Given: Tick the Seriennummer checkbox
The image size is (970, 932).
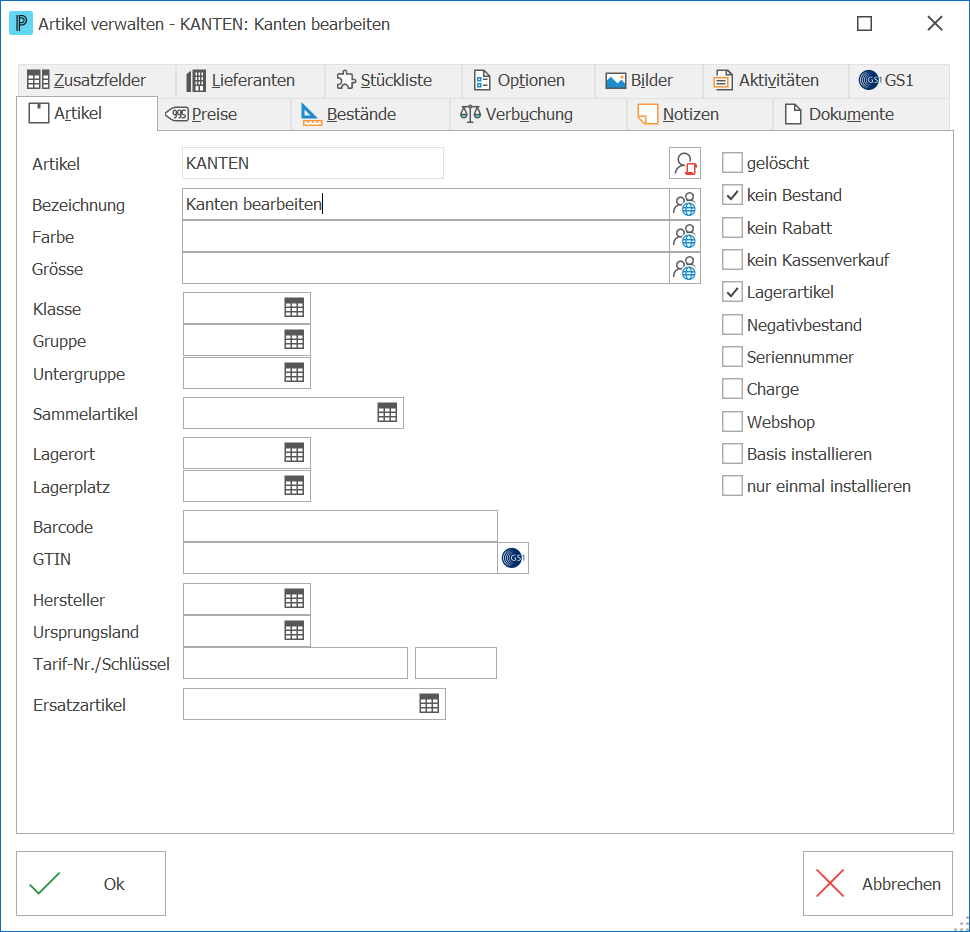Looking at the screenshot, I should tap(732, 357).
